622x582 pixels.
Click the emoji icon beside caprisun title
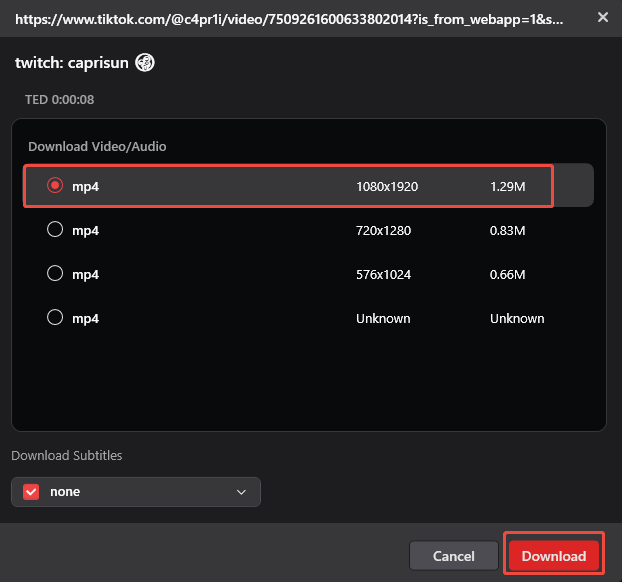(145, 63)
